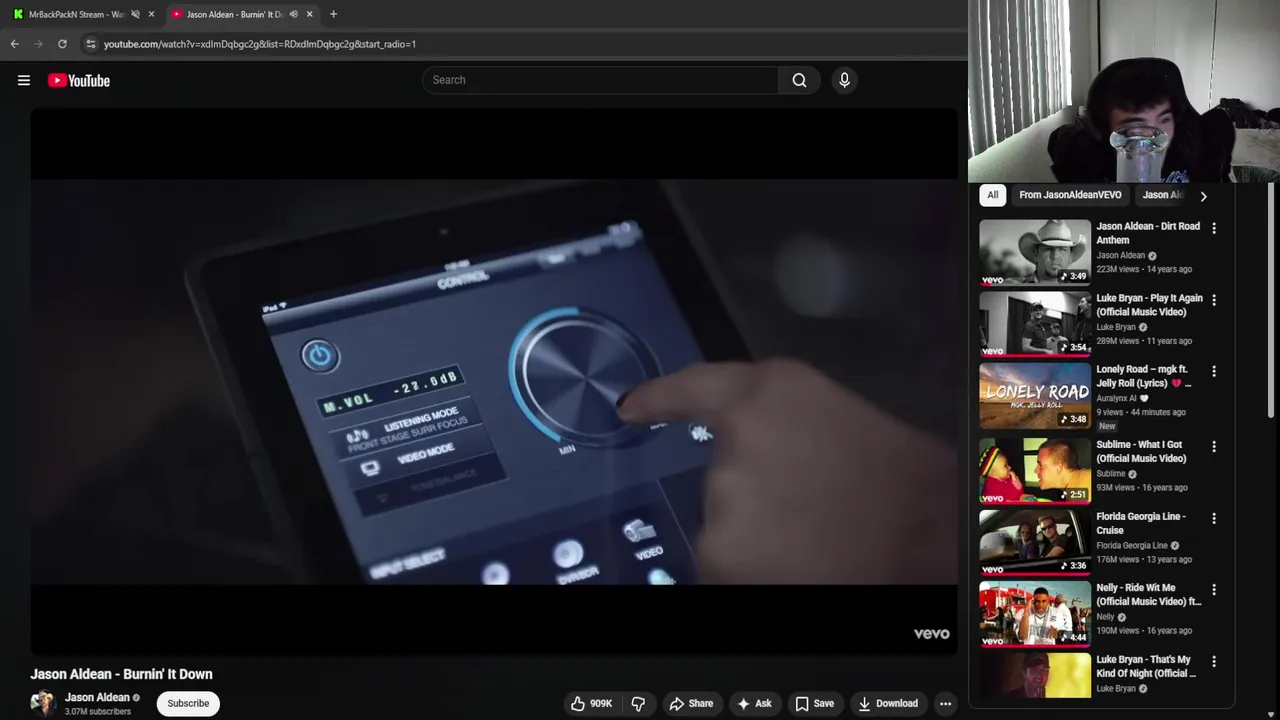Screen dimensions: 1280x720
Task: Select the All filter chip
Action: click(x=993, y=195)
